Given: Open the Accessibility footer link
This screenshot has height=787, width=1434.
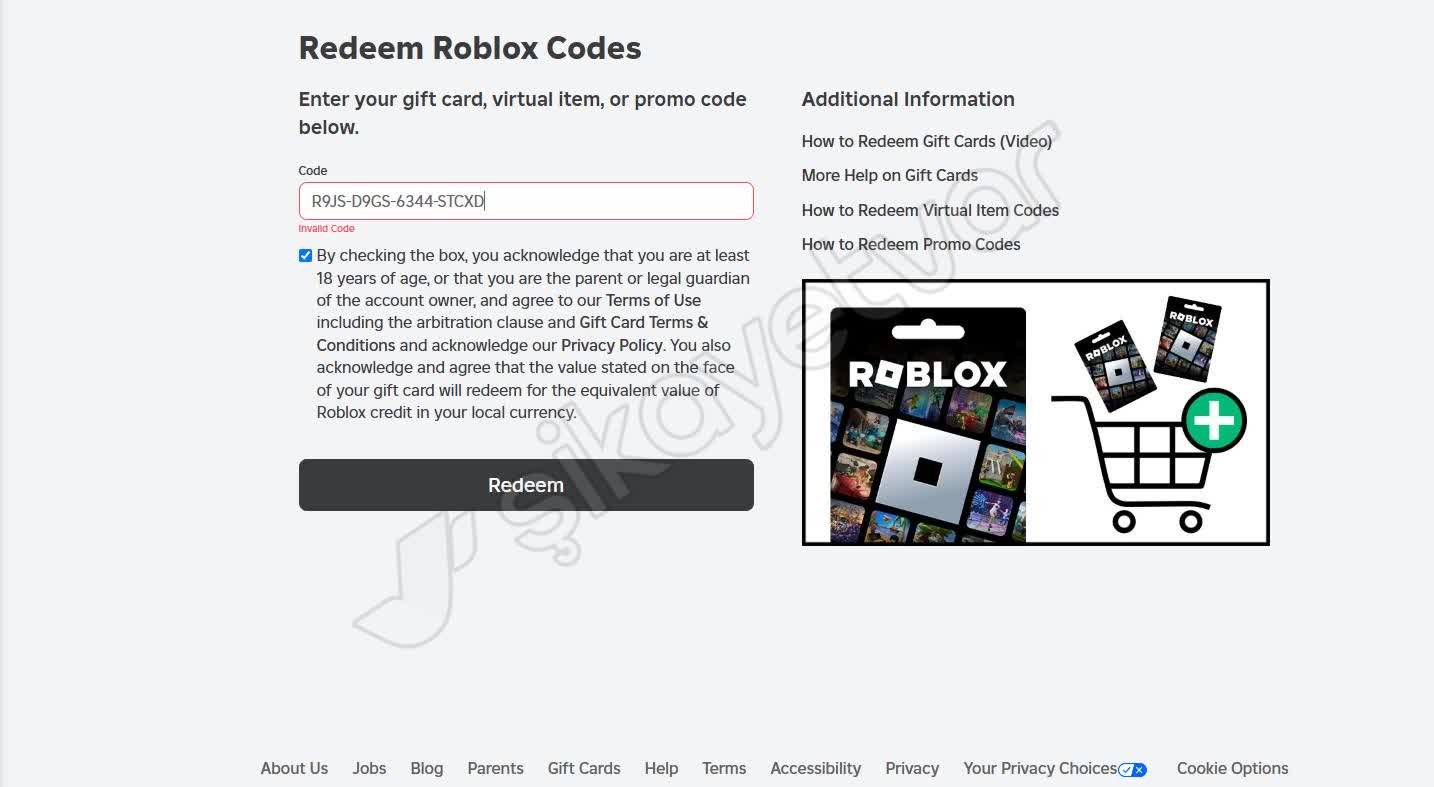Looking at the screenshot, I should pyautogui.click(x=815, y=768).
